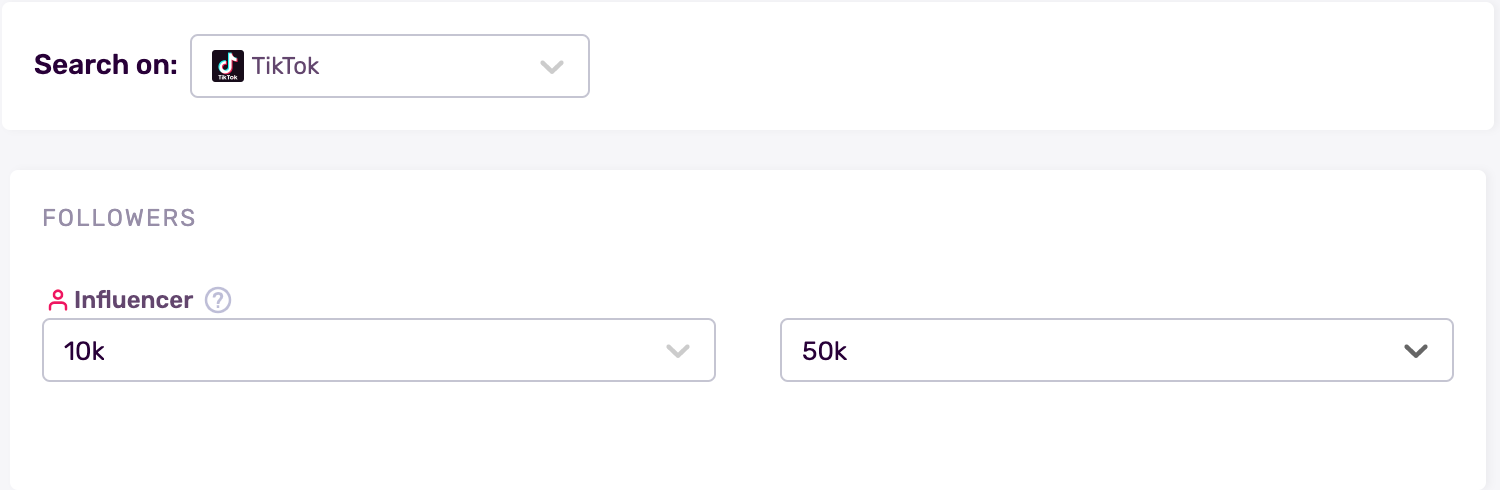Viewport: 1500px width, 490px height.
Task: Click the gray strip between the two panels
Action: coord(748,150)
